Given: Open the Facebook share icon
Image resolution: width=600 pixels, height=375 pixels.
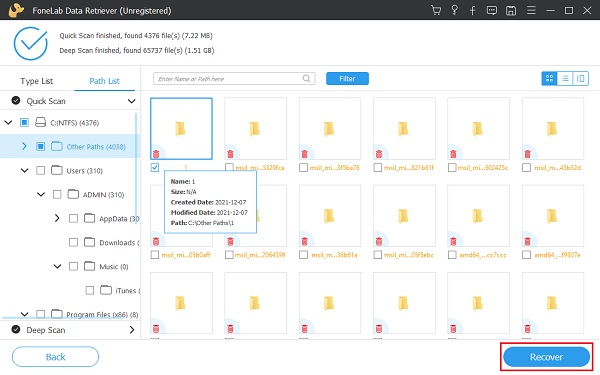Looking at the screenshot, I should (x=473, y=10).
